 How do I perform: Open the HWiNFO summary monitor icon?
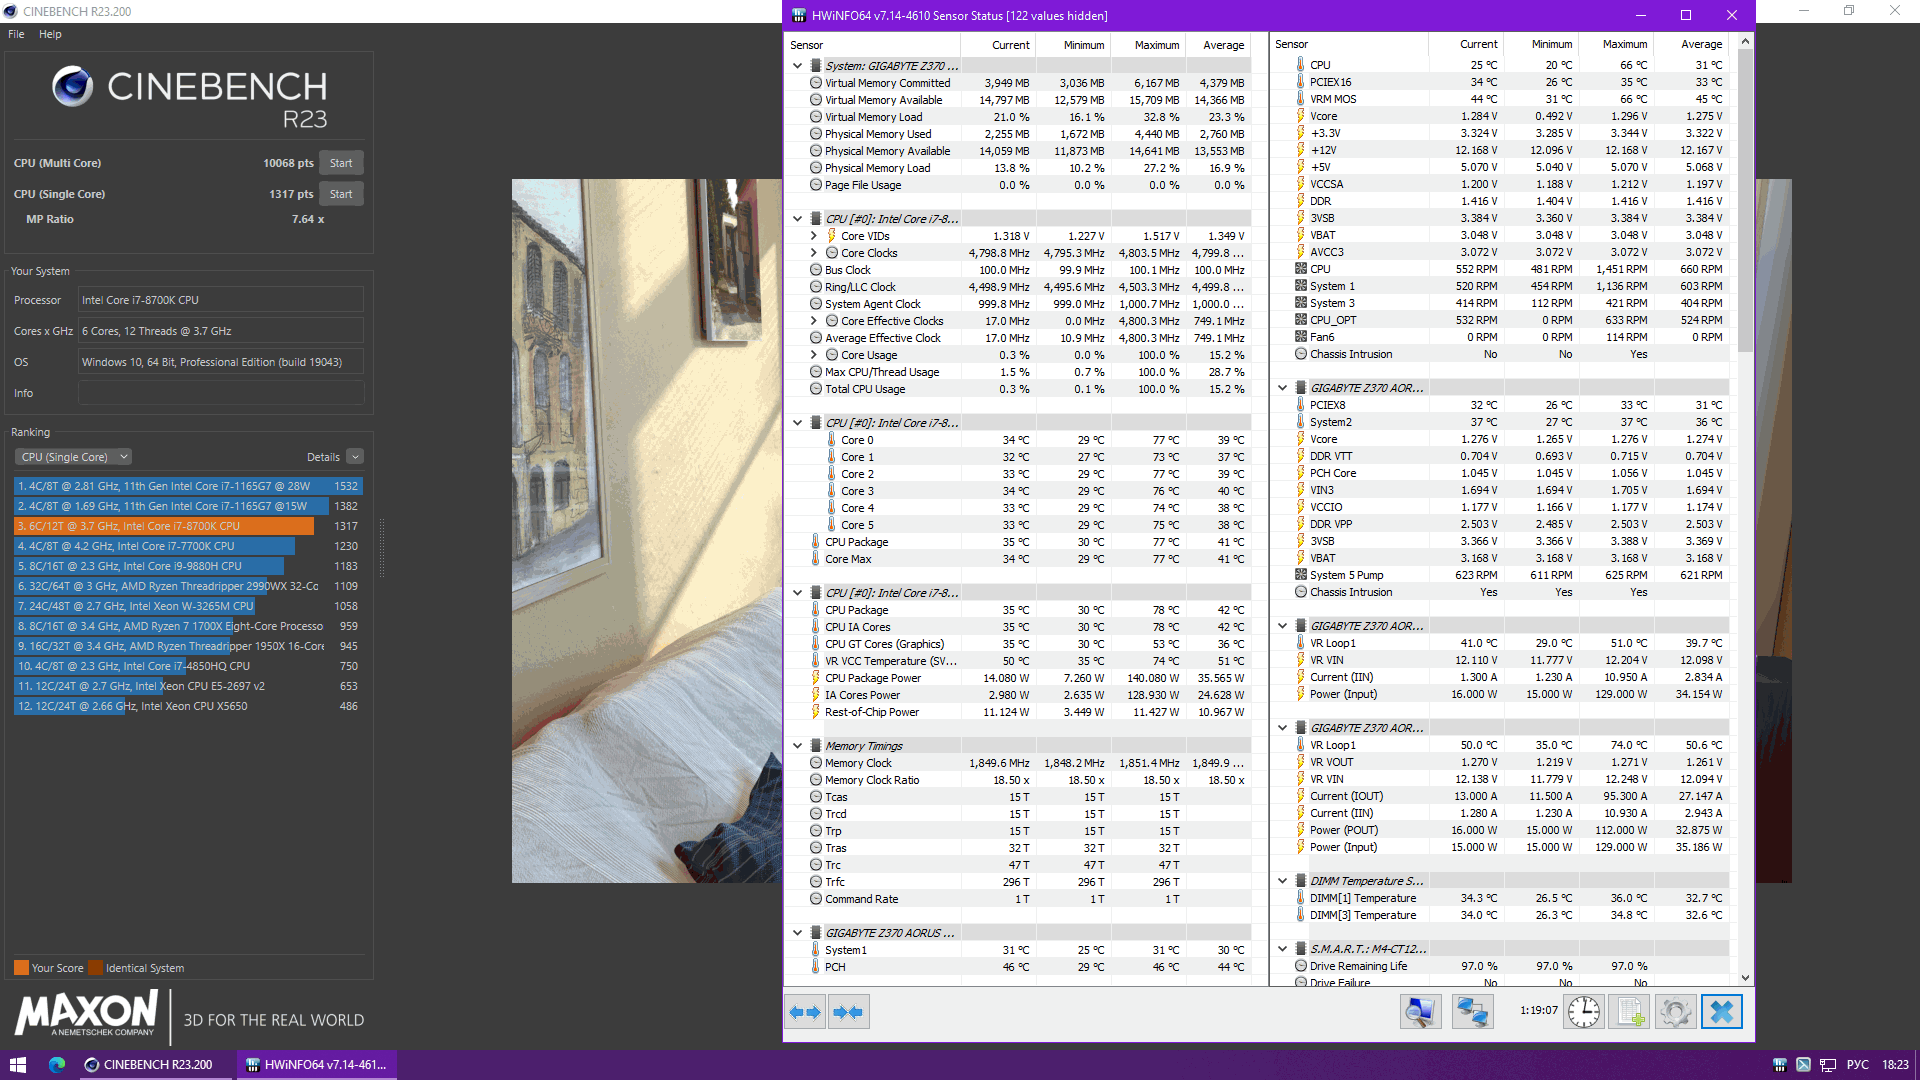pyautogui.click(x=1419, y=1012)
